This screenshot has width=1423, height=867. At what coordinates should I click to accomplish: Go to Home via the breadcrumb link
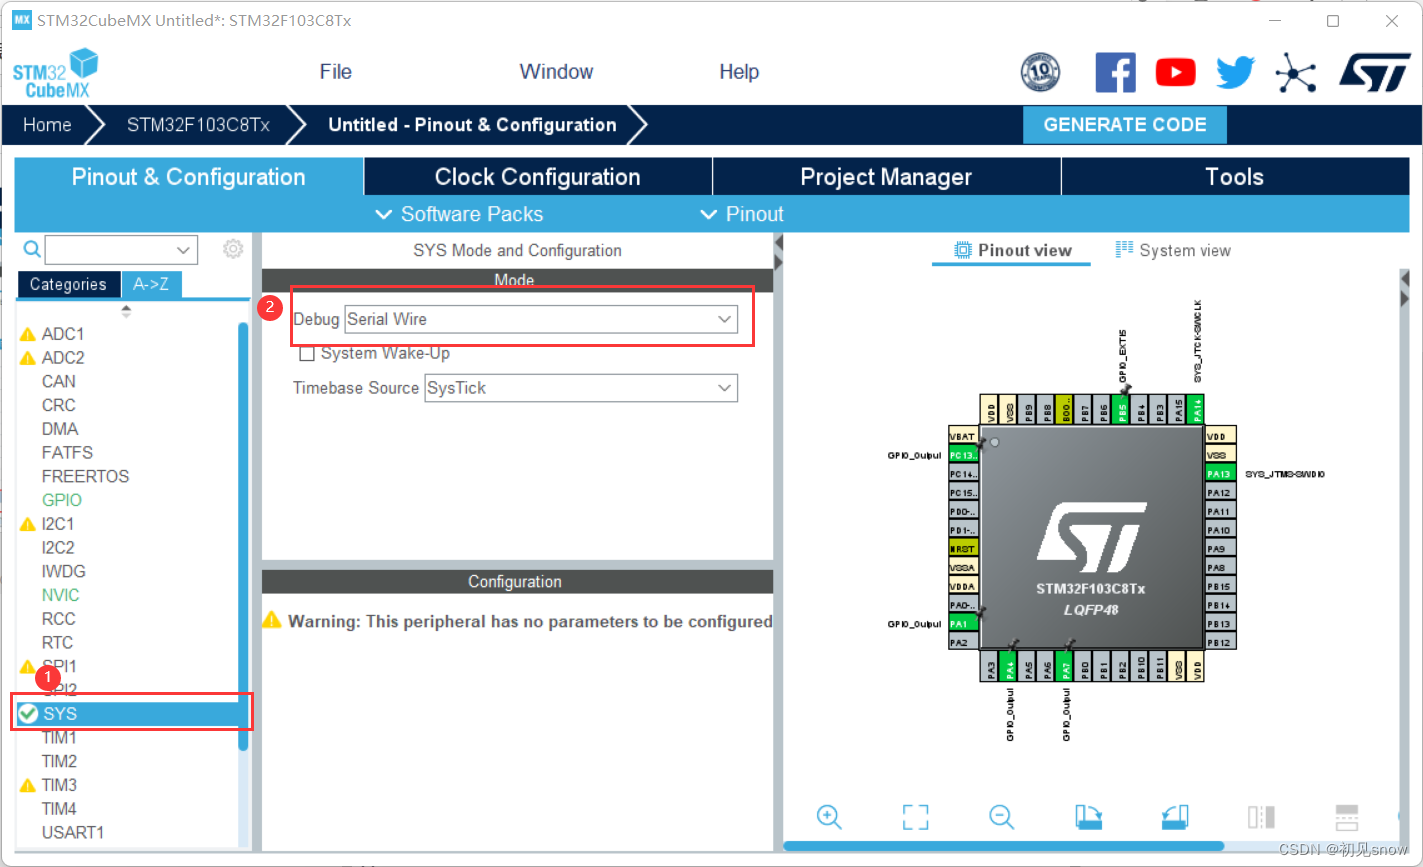(x=46, y=124)
